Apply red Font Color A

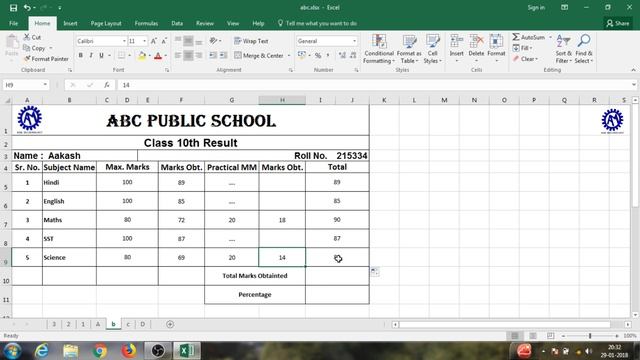pyautogui.click(x=158, y=56)
